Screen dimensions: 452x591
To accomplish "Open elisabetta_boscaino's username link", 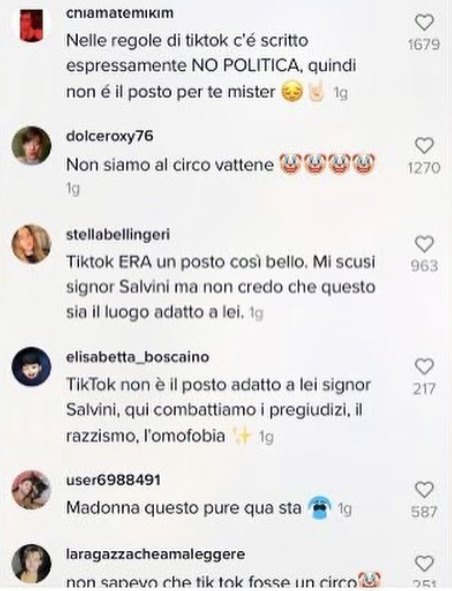I will point(138,357).
